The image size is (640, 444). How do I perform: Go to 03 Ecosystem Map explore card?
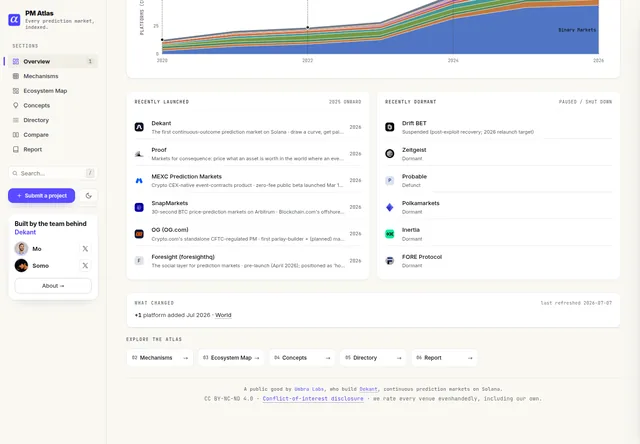tap(231, 357)
